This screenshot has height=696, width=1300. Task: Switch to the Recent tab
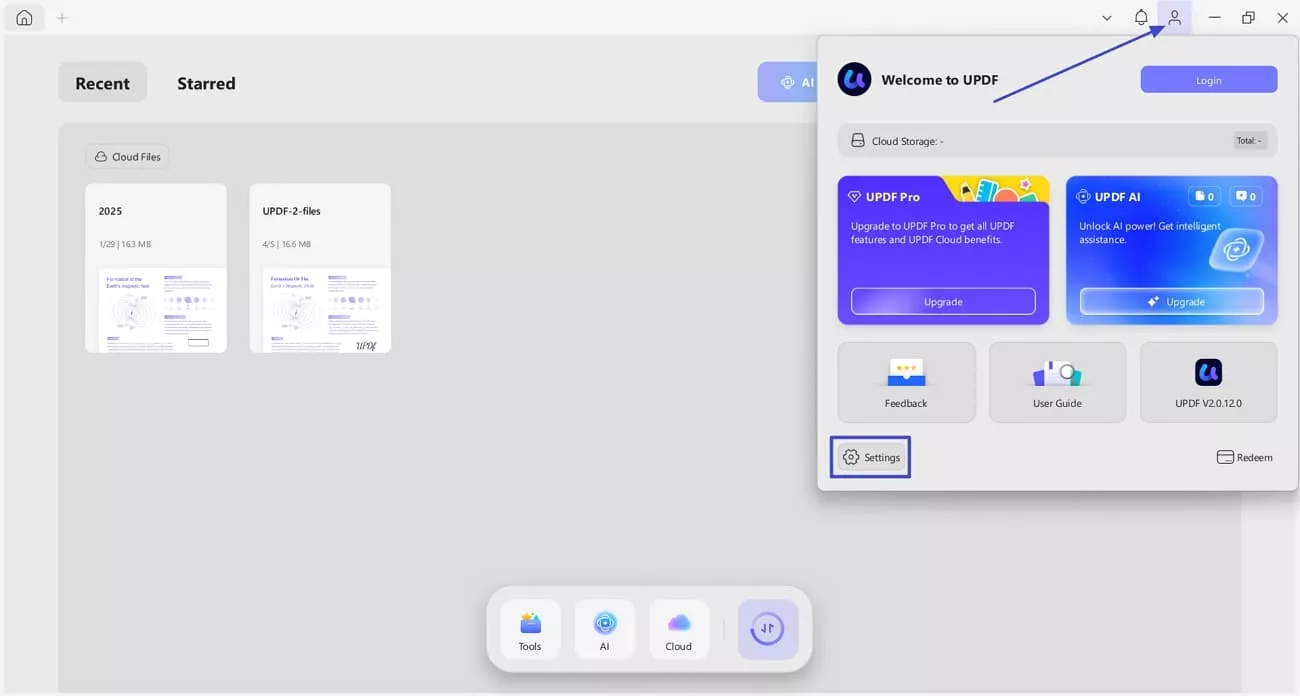pos(102,83)
